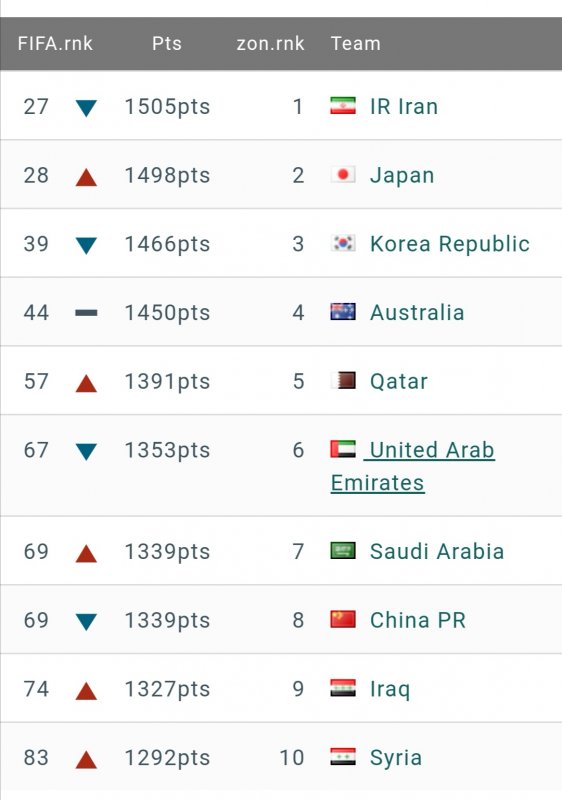Screen dimensions: 562x800
Task: Open the Korea Republic team link
Action: 450,244
